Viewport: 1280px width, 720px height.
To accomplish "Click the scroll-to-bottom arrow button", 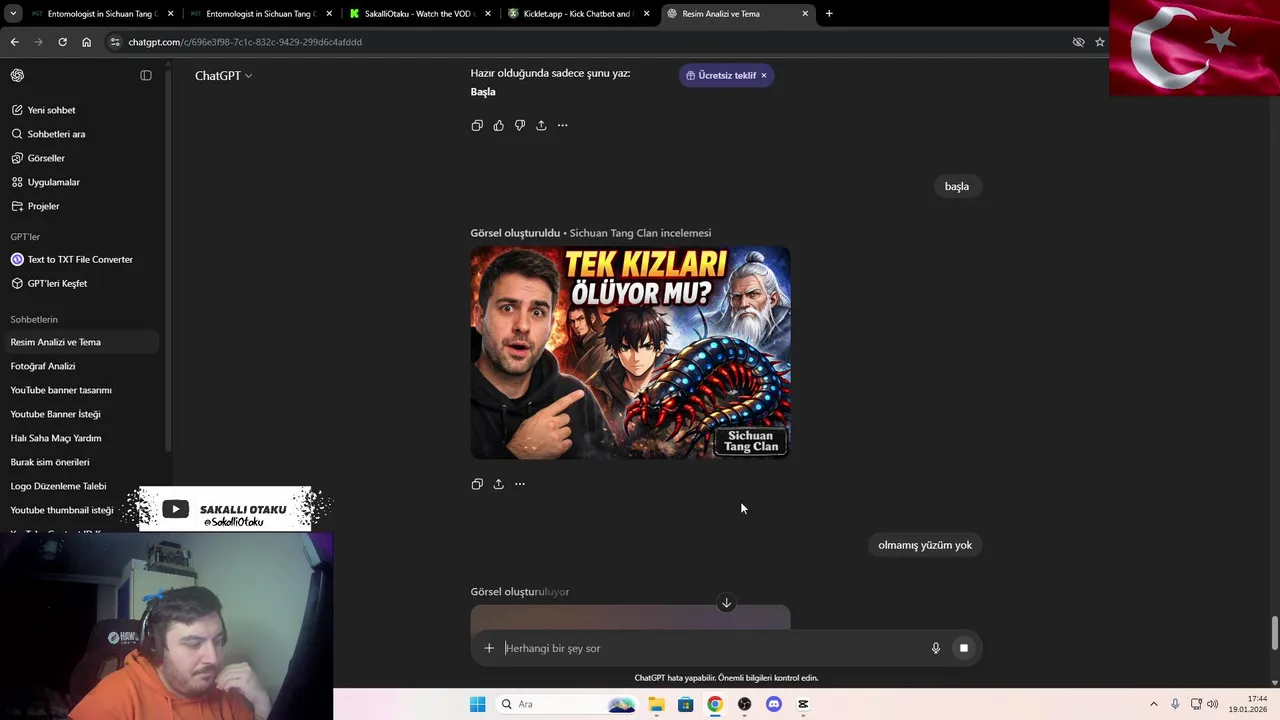I will 726,603.
